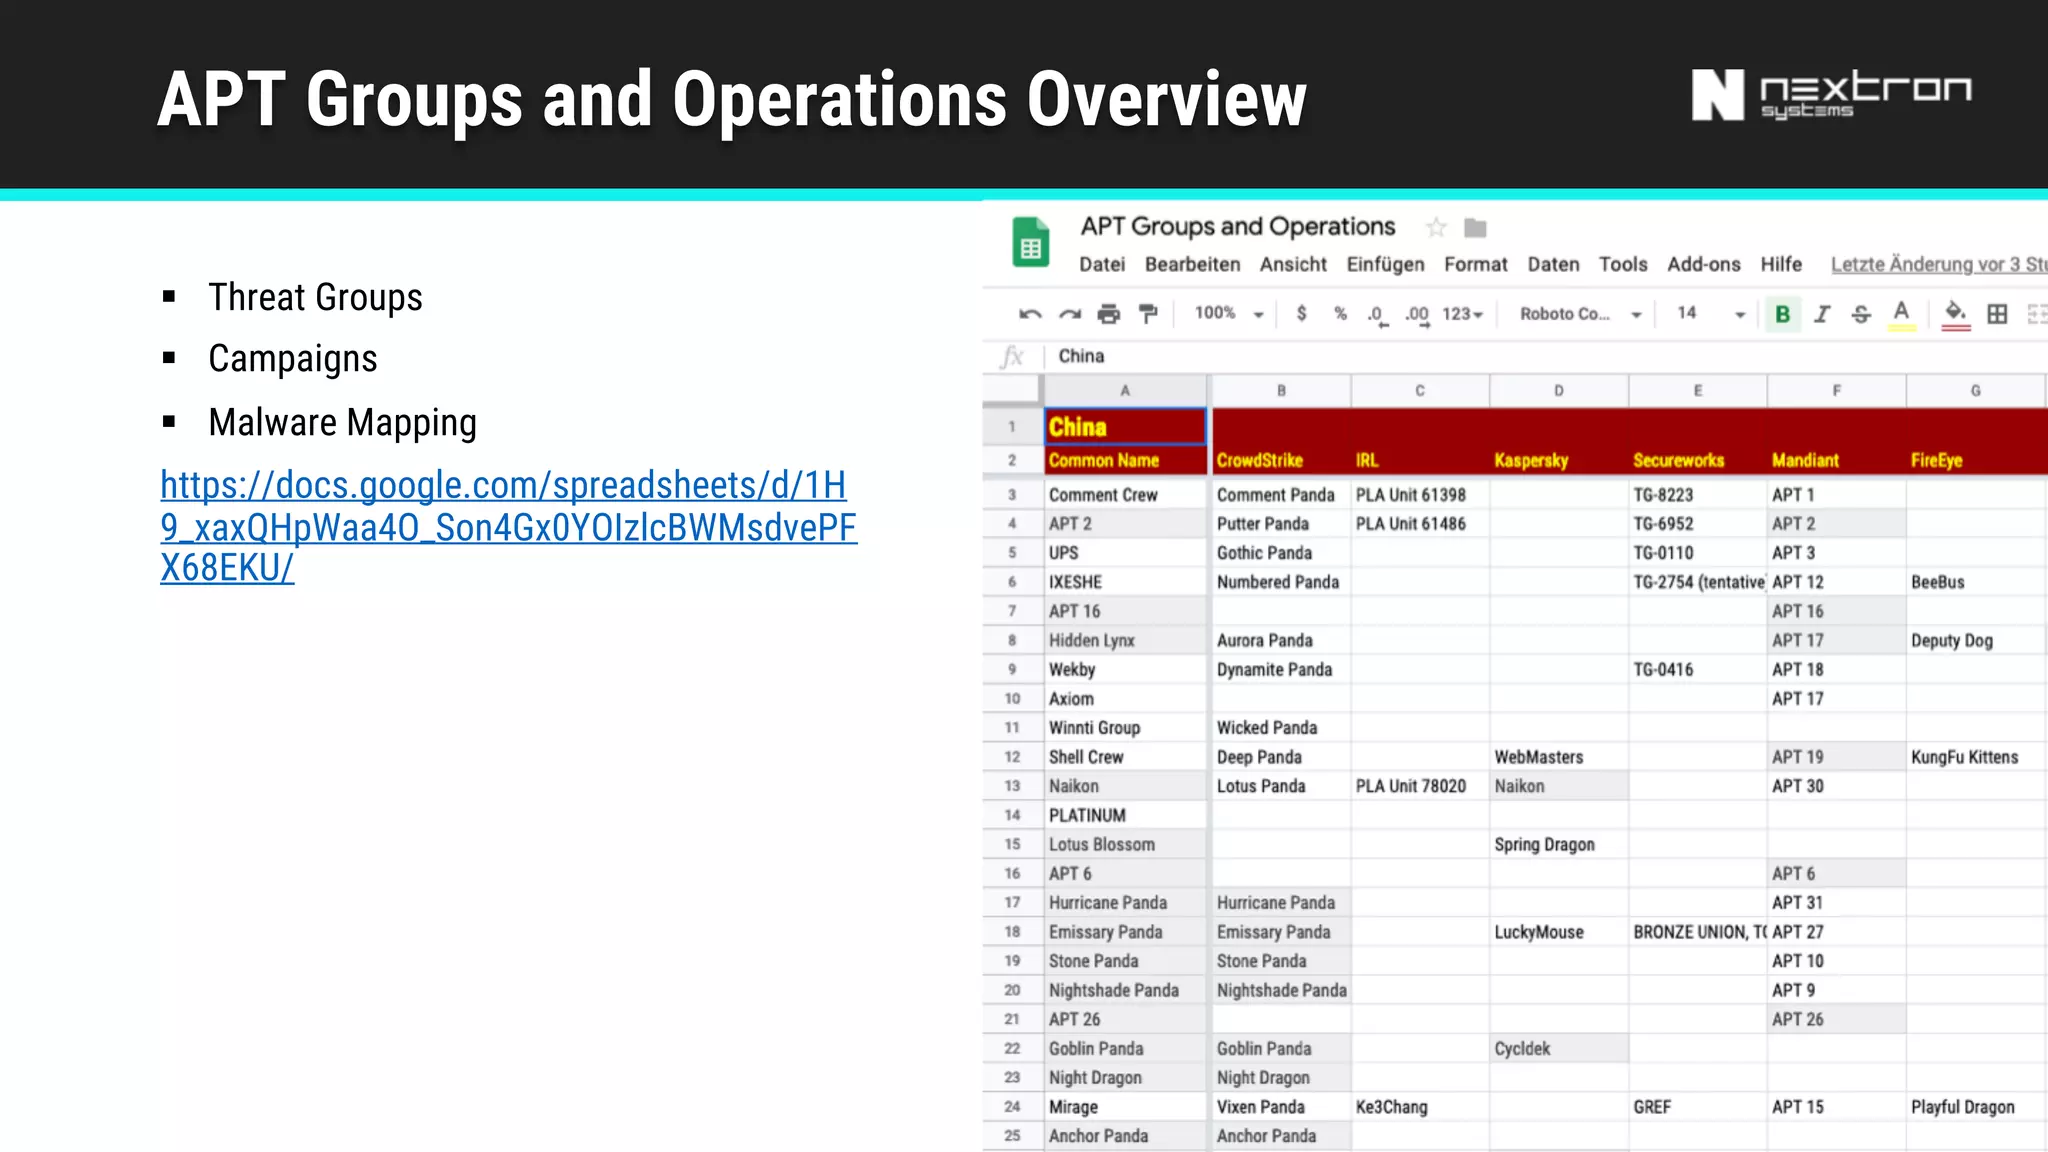Toggle strikethrough formatting button
The height and width of the screenshot is (1152, 2048).
[x=1861, y=314]
